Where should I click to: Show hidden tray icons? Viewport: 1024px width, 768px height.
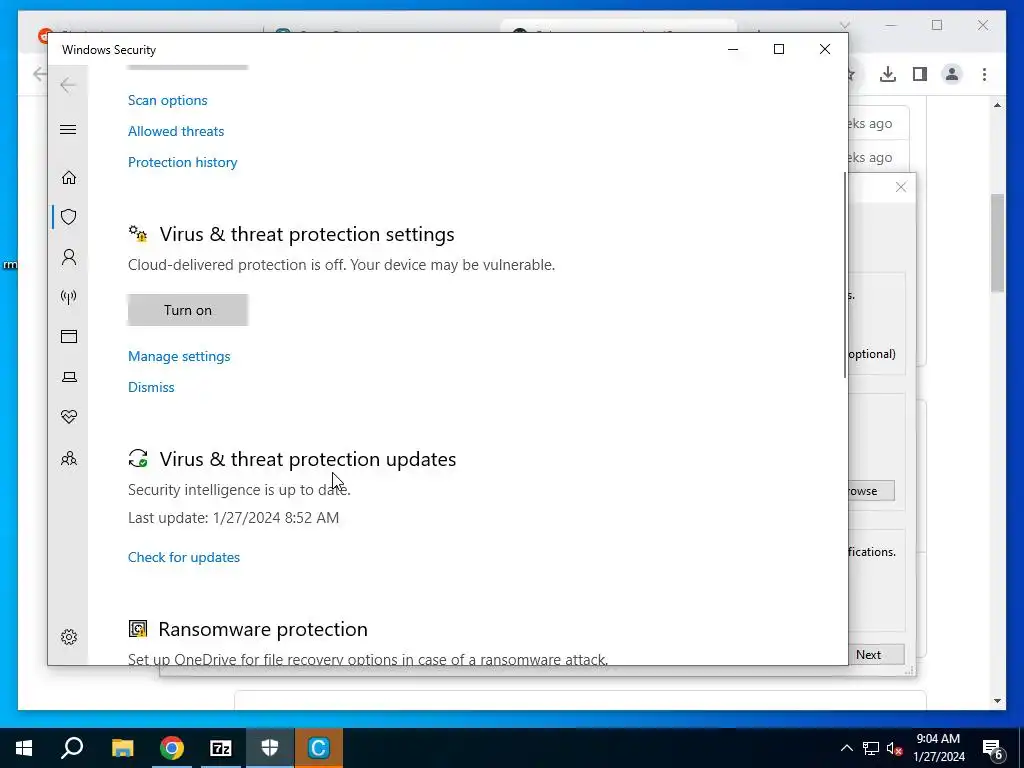click(846, 748)
